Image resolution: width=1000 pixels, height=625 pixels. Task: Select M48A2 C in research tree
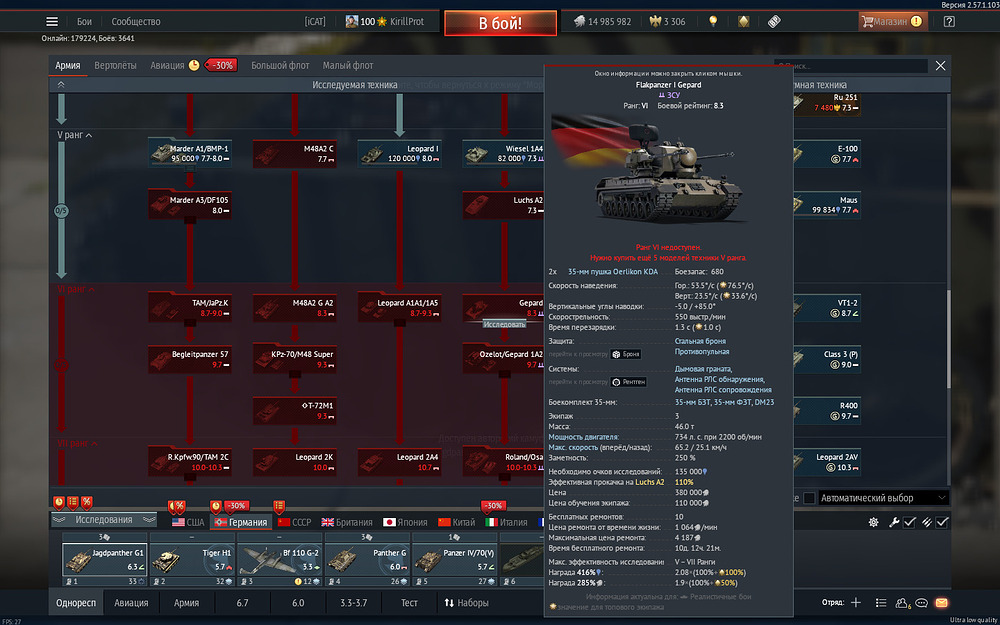[294, 153]
